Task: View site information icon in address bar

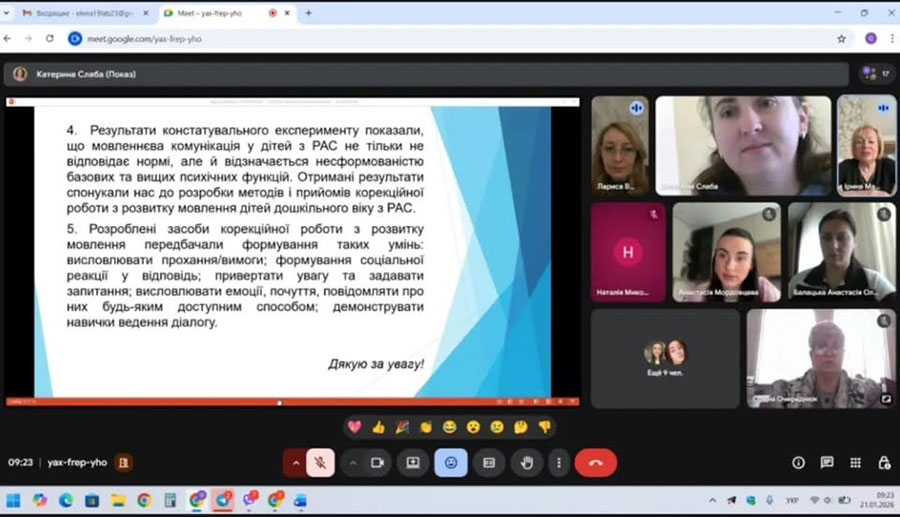Action: 75,38
